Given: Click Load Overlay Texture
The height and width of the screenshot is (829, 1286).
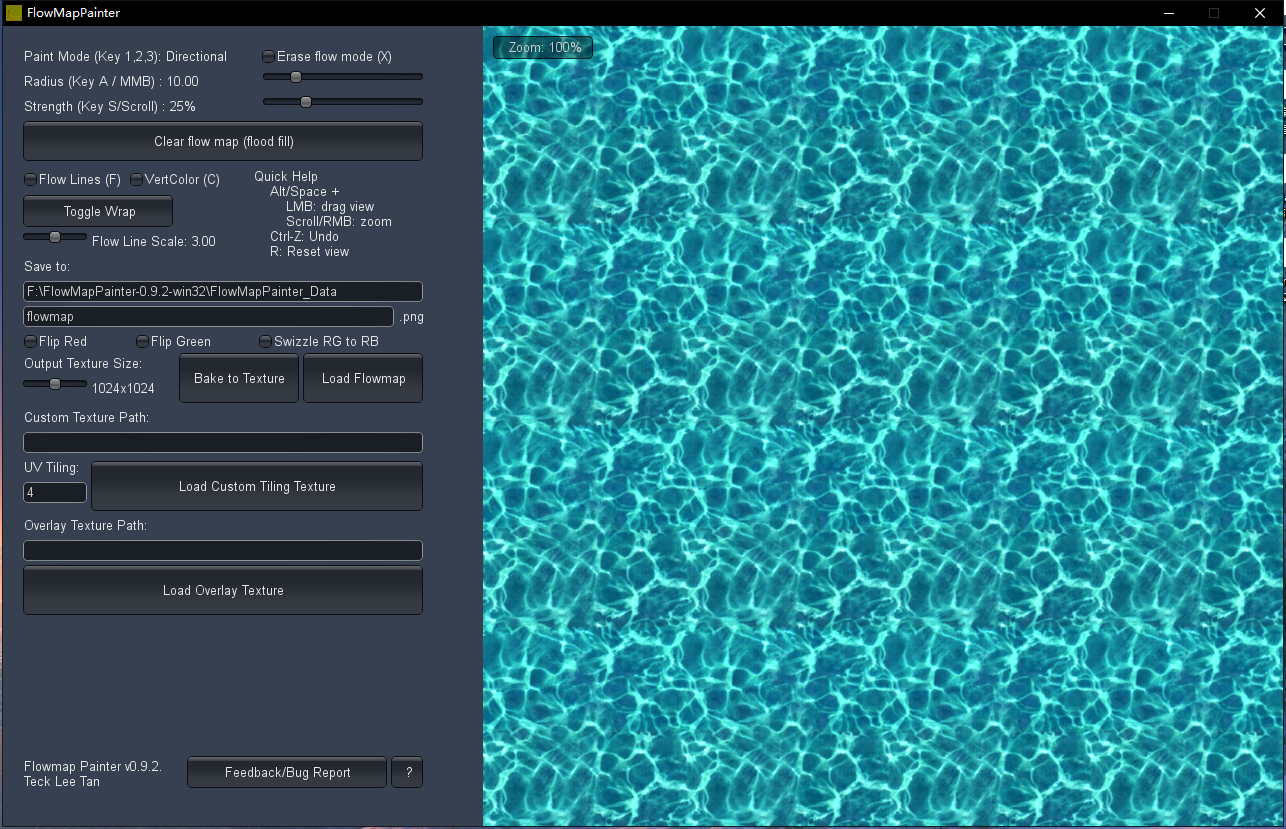Looking at the screenshot, I should click(222, 590).
